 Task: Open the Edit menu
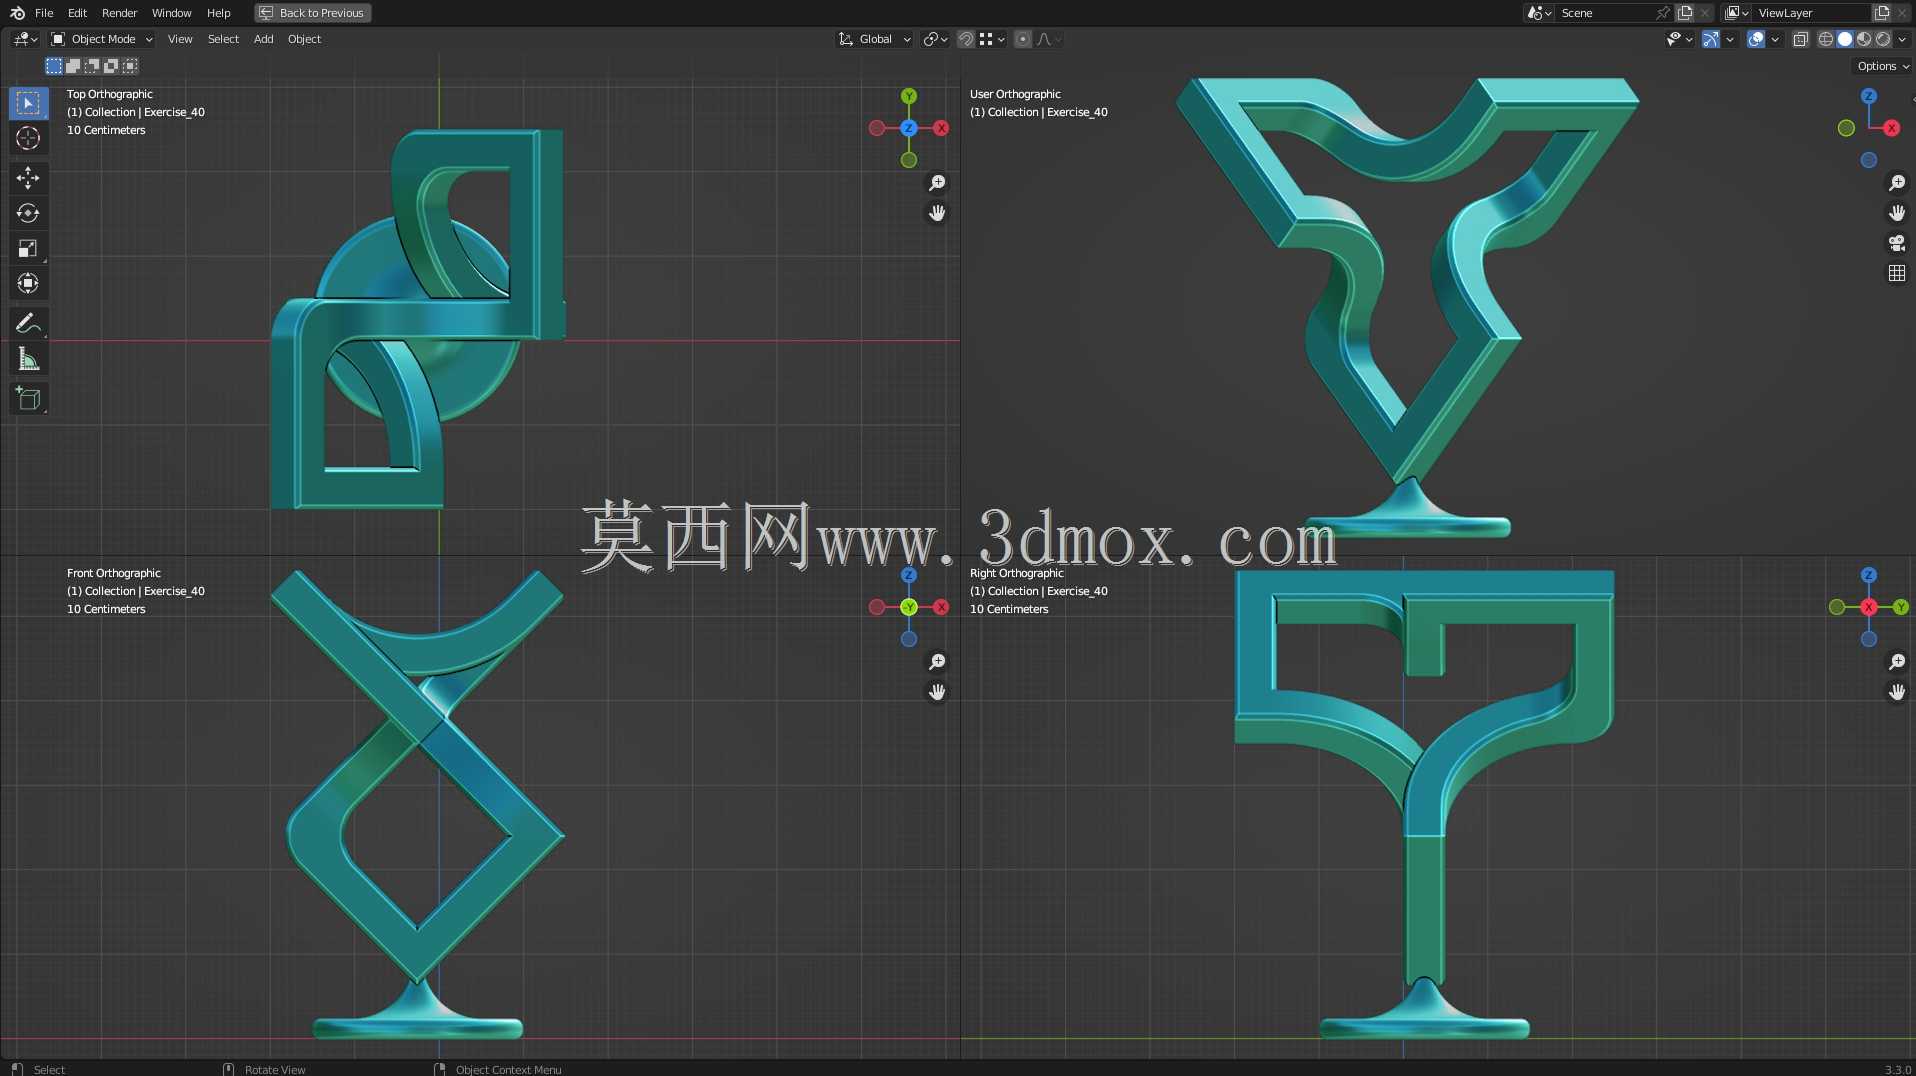tap(77, 13)
